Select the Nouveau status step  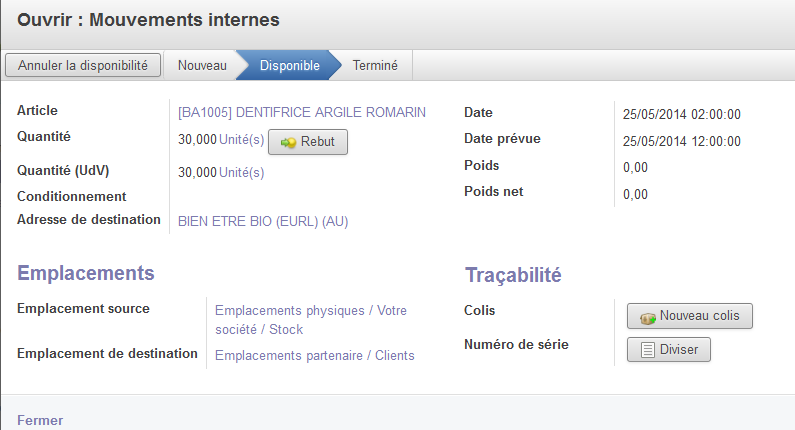click(202, 65)
